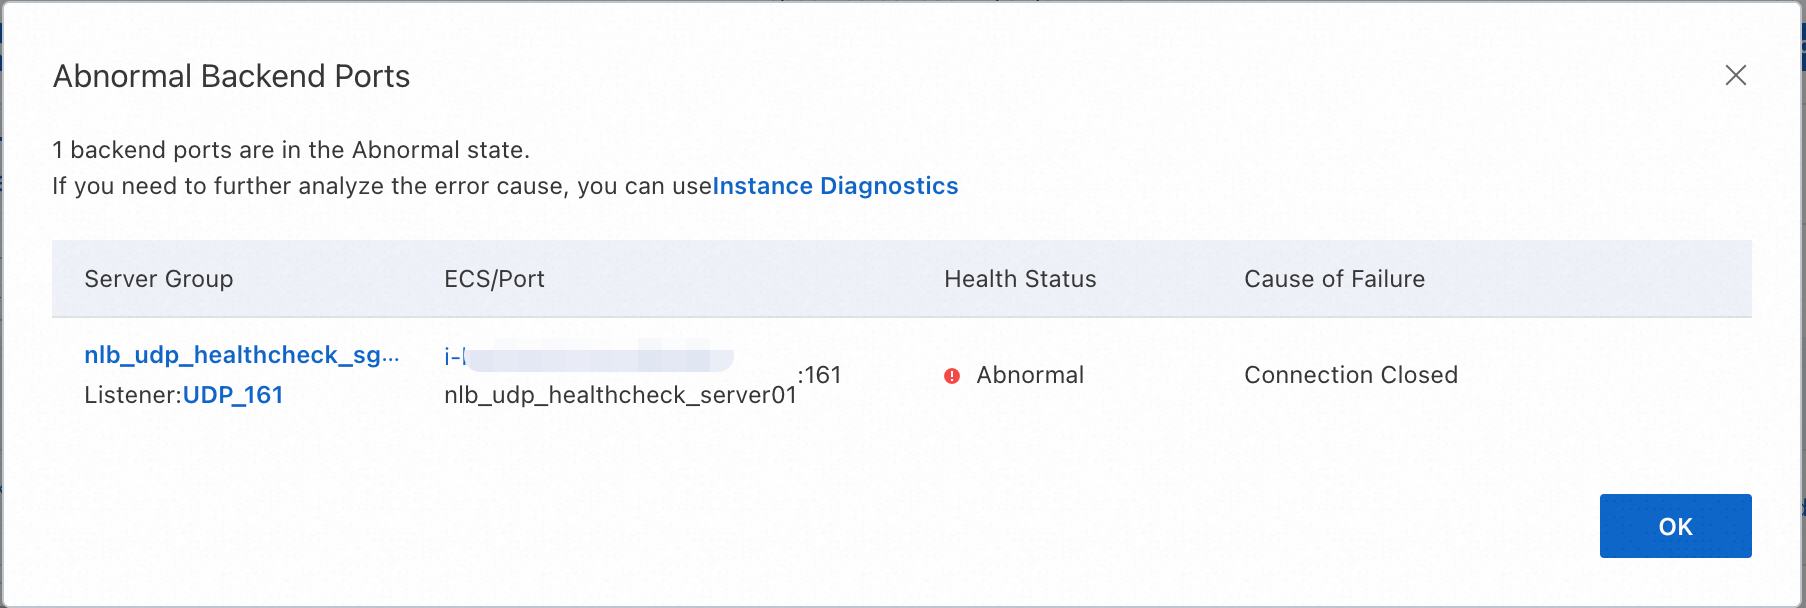
Task: Open the nlb_udp_healthcheck_sg server group link
Action: [x=241, y=355]
